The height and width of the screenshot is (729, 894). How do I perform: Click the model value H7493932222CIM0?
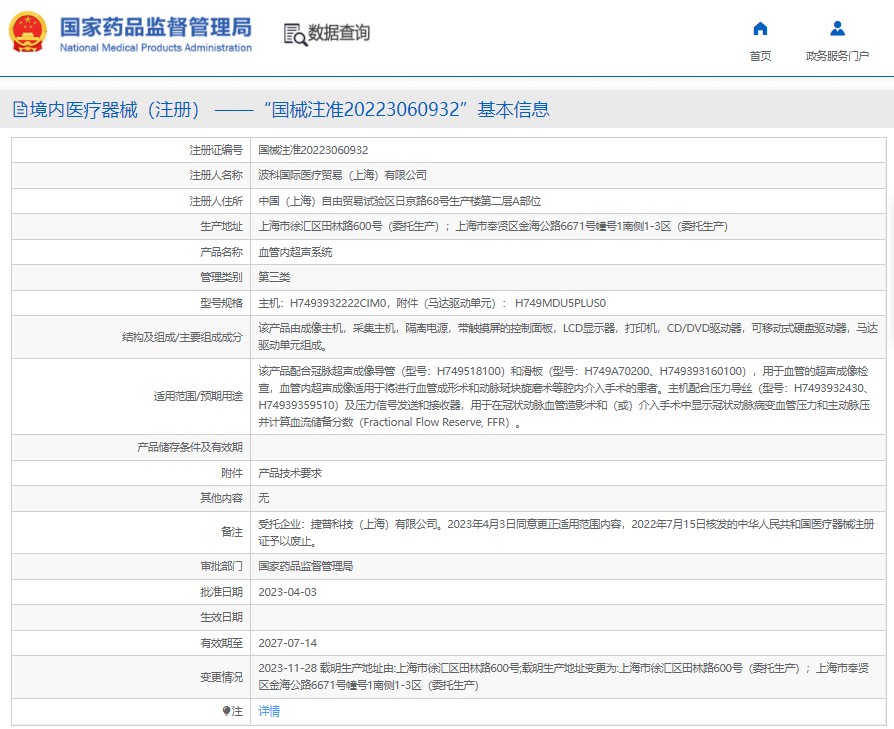point(338,303)
